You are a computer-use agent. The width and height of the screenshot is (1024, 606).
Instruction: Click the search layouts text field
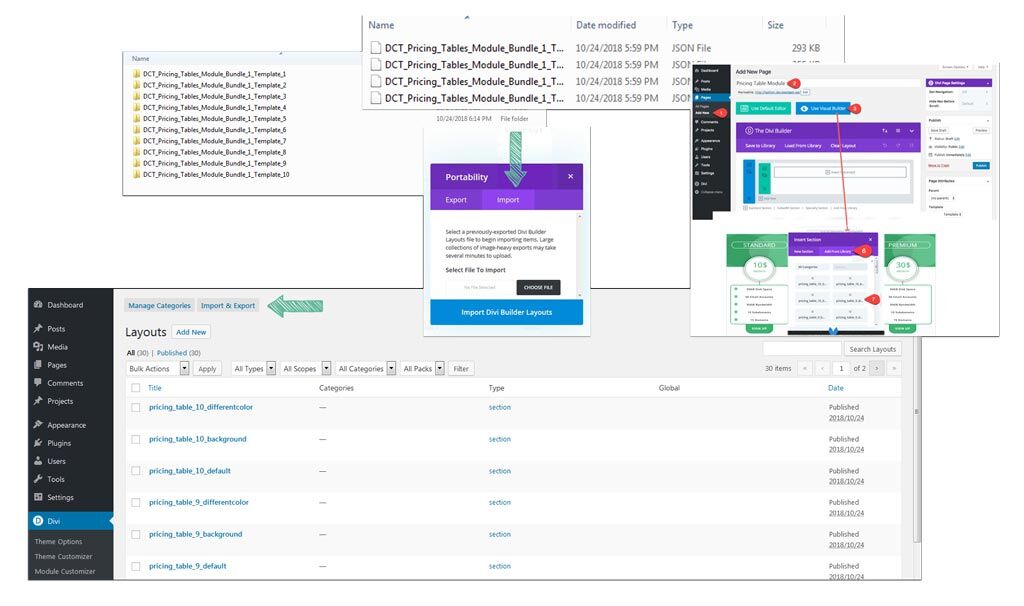pyautogui.click(x=801, y=349)
